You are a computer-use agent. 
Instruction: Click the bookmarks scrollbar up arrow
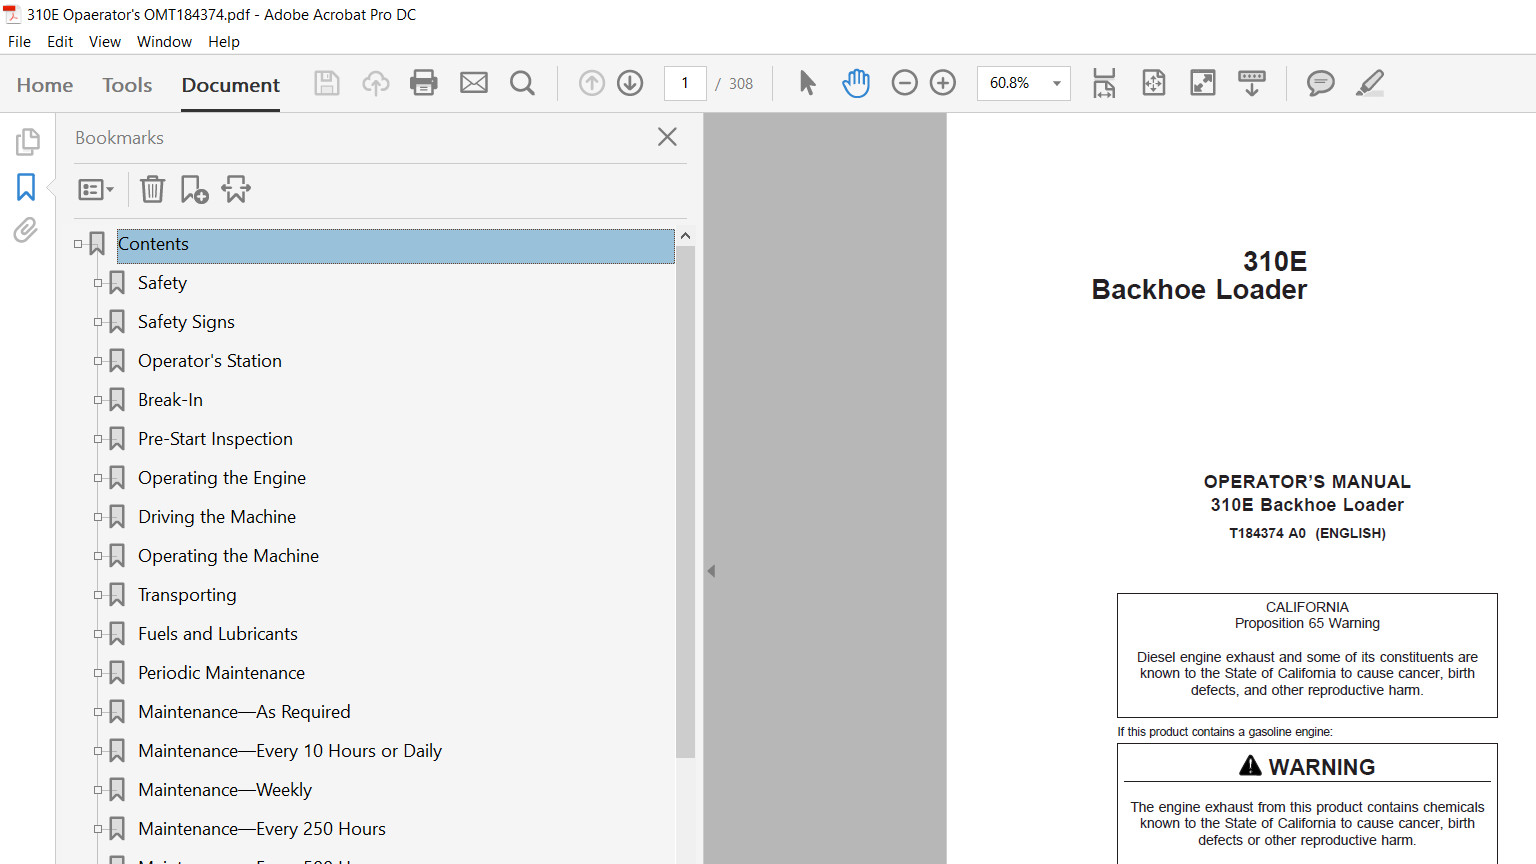685,236
